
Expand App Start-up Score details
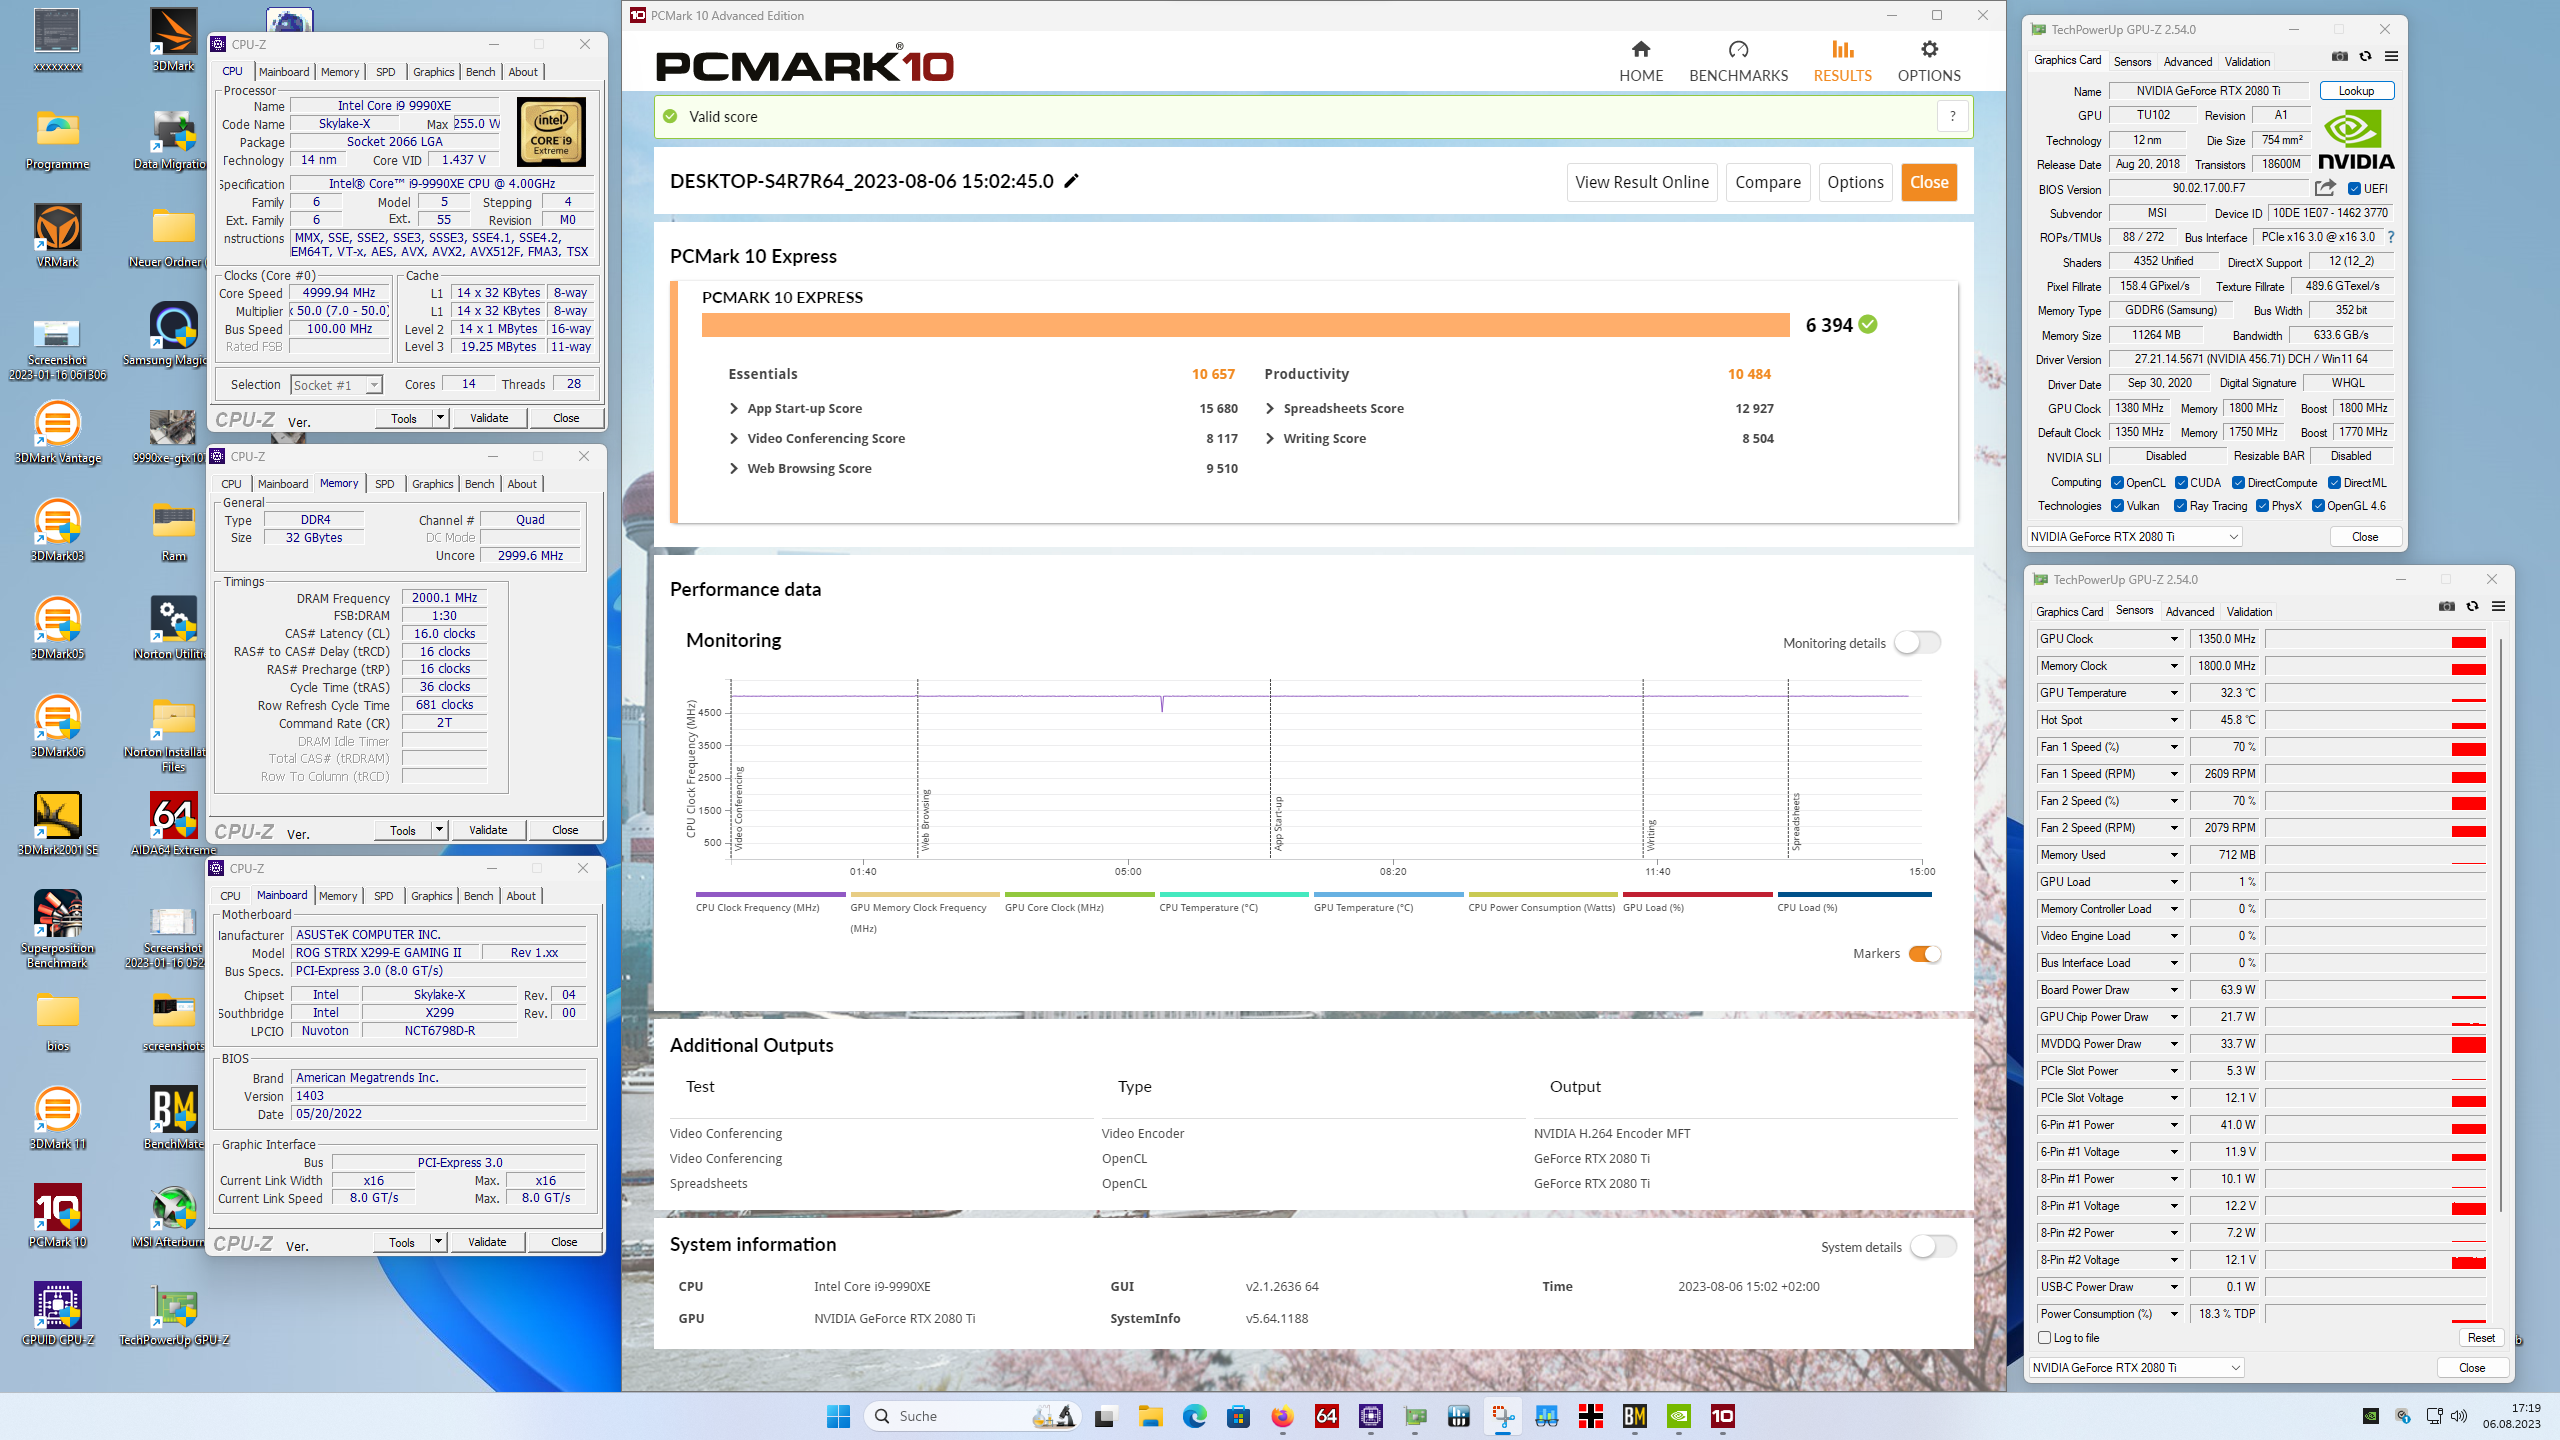(734, 408)
